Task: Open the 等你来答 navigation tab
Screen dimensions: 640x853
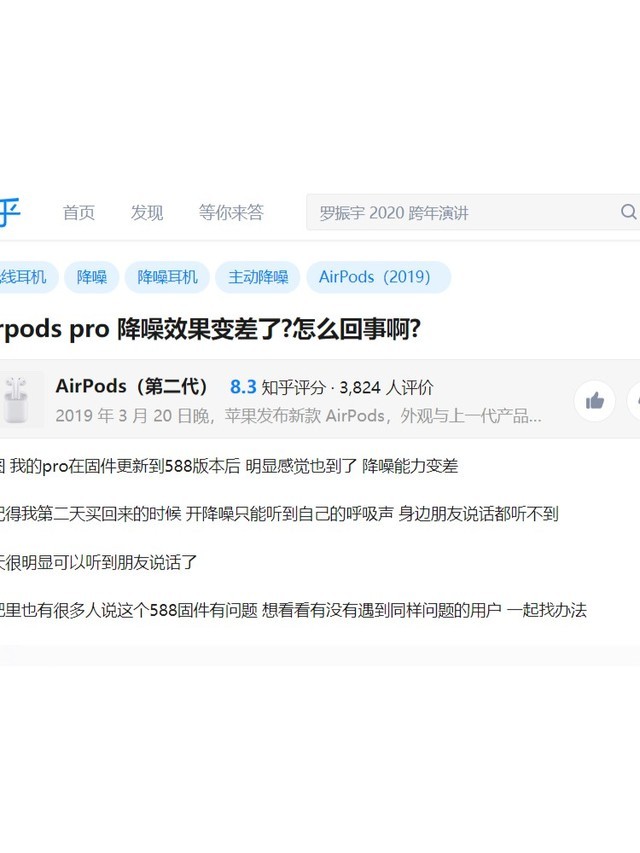Action: tap(231, 212)
